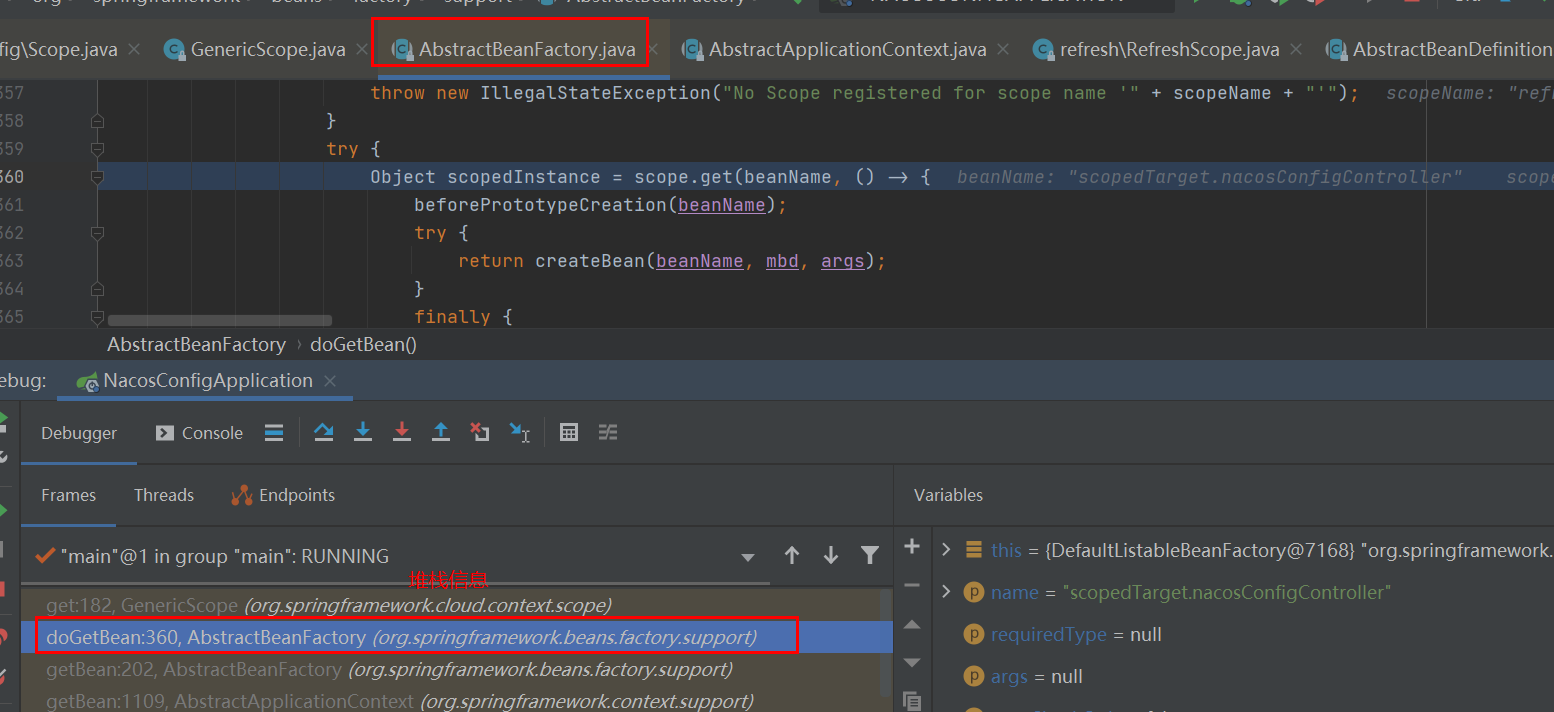Click the Step Over icon
This screenshot has width=1554, height=712.
click(324, 432)
